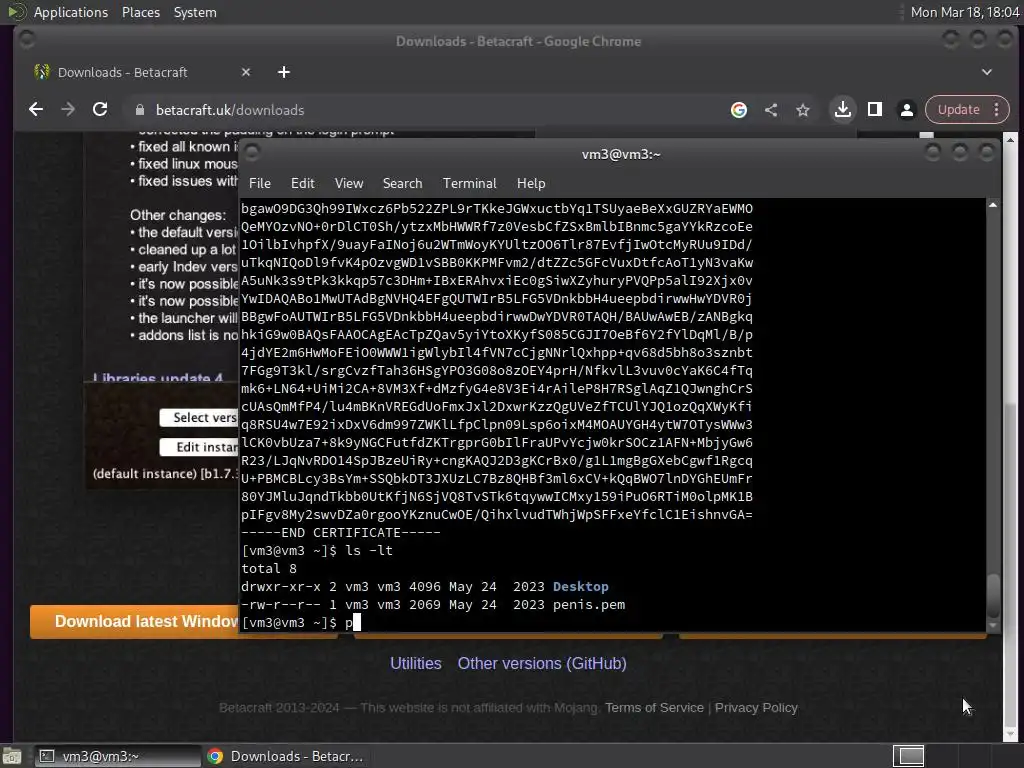1024x768 pixels.
Task: Go forward in Chrome
Action: pos(68,110)
